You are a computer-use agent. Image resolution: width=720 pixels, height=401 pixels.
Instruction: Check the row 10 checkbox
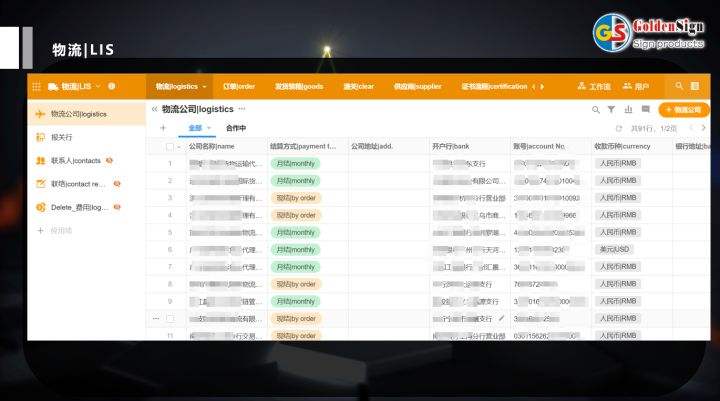pos(170,318)
